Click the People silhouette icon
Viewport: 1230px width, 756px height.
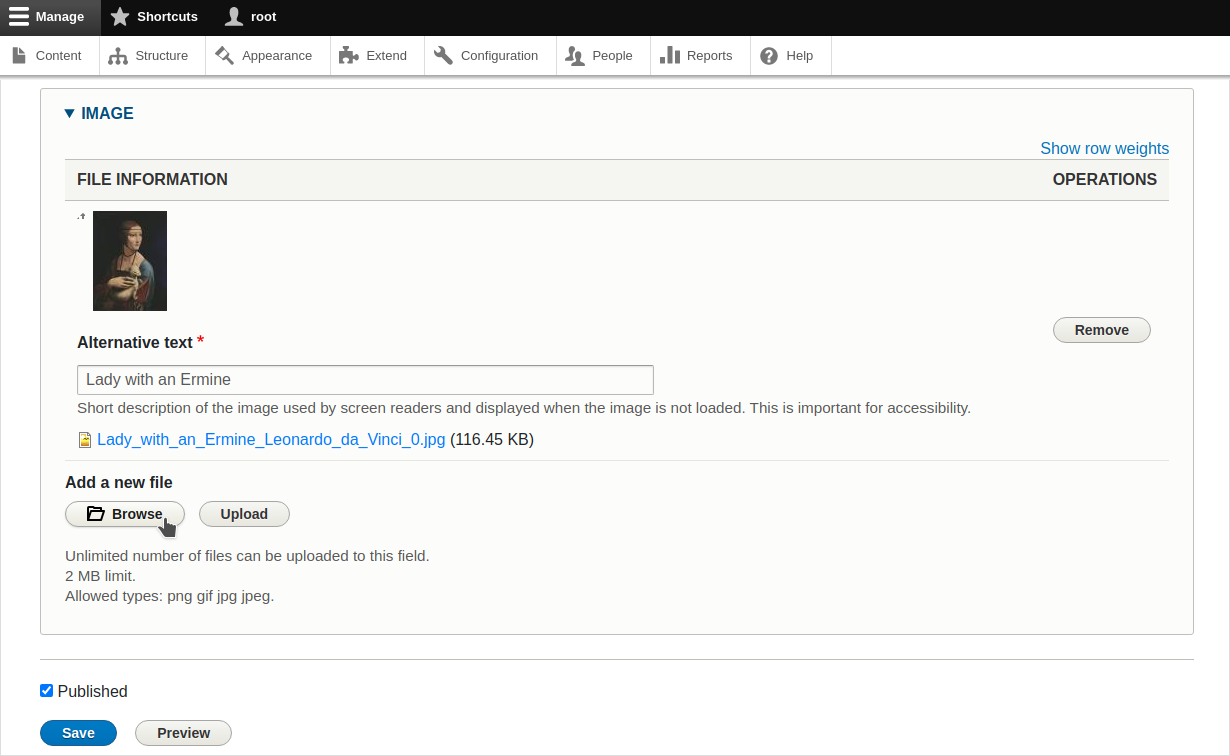(575, 56)
